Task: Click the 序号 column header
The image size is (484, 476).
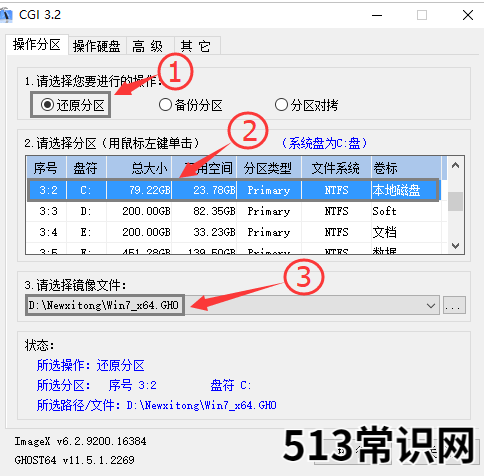Action: click(x=46, y=168)
